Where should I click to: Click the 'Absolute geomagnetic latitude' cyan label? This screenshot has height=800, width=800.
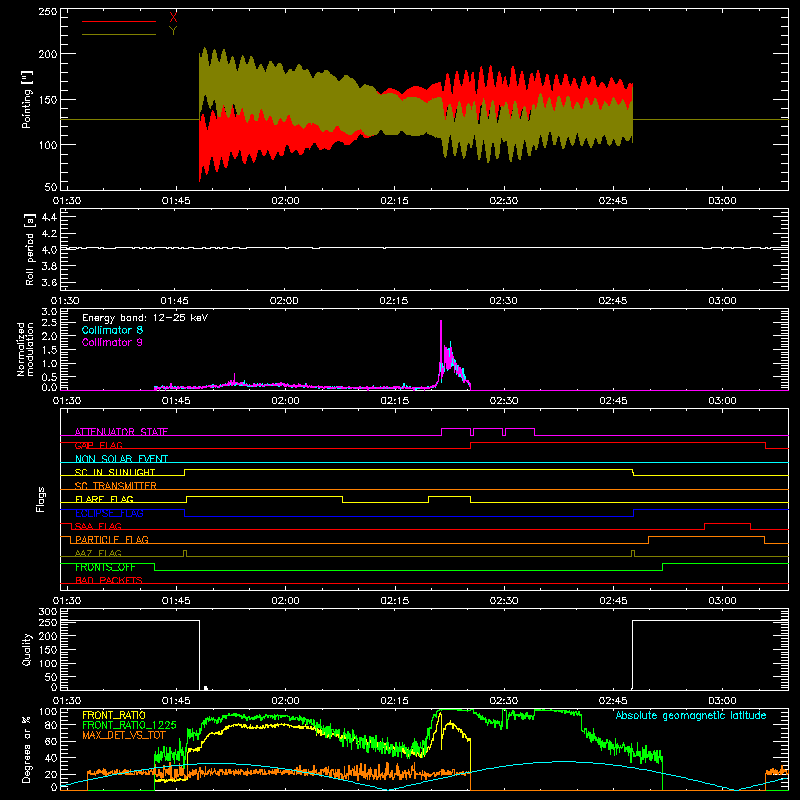tap(691, 715)
